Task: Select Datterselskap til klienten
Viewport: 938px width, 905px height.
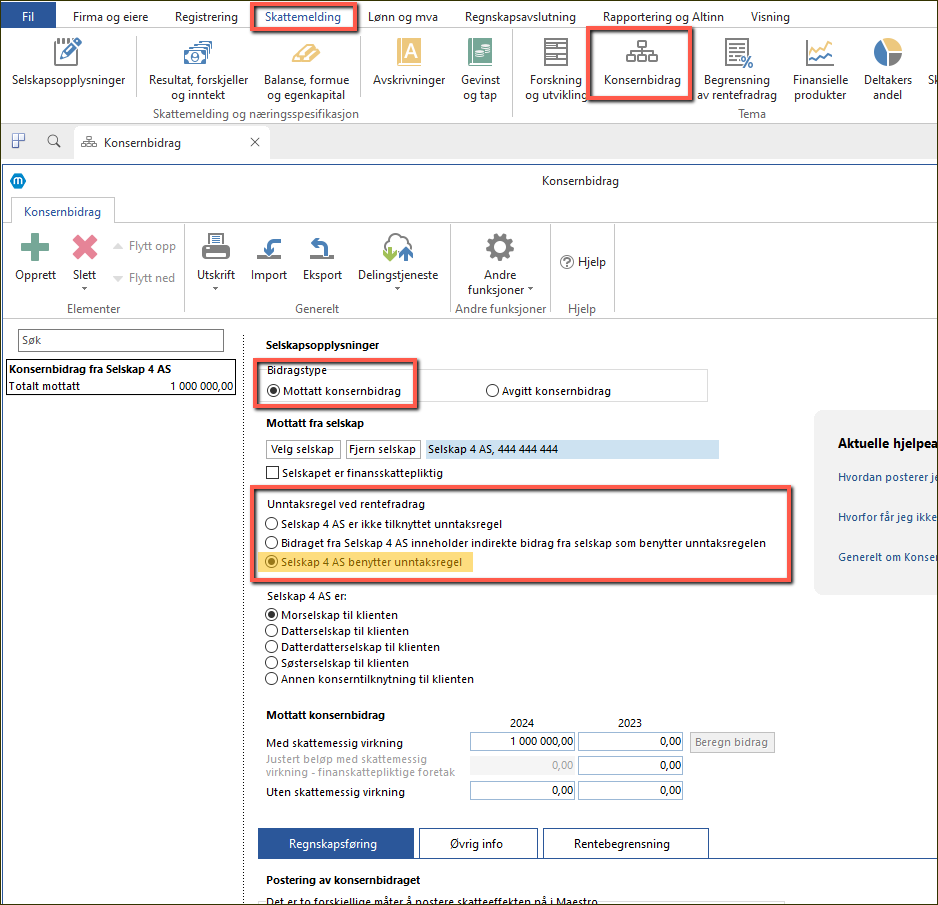Action: click(272, 631)
